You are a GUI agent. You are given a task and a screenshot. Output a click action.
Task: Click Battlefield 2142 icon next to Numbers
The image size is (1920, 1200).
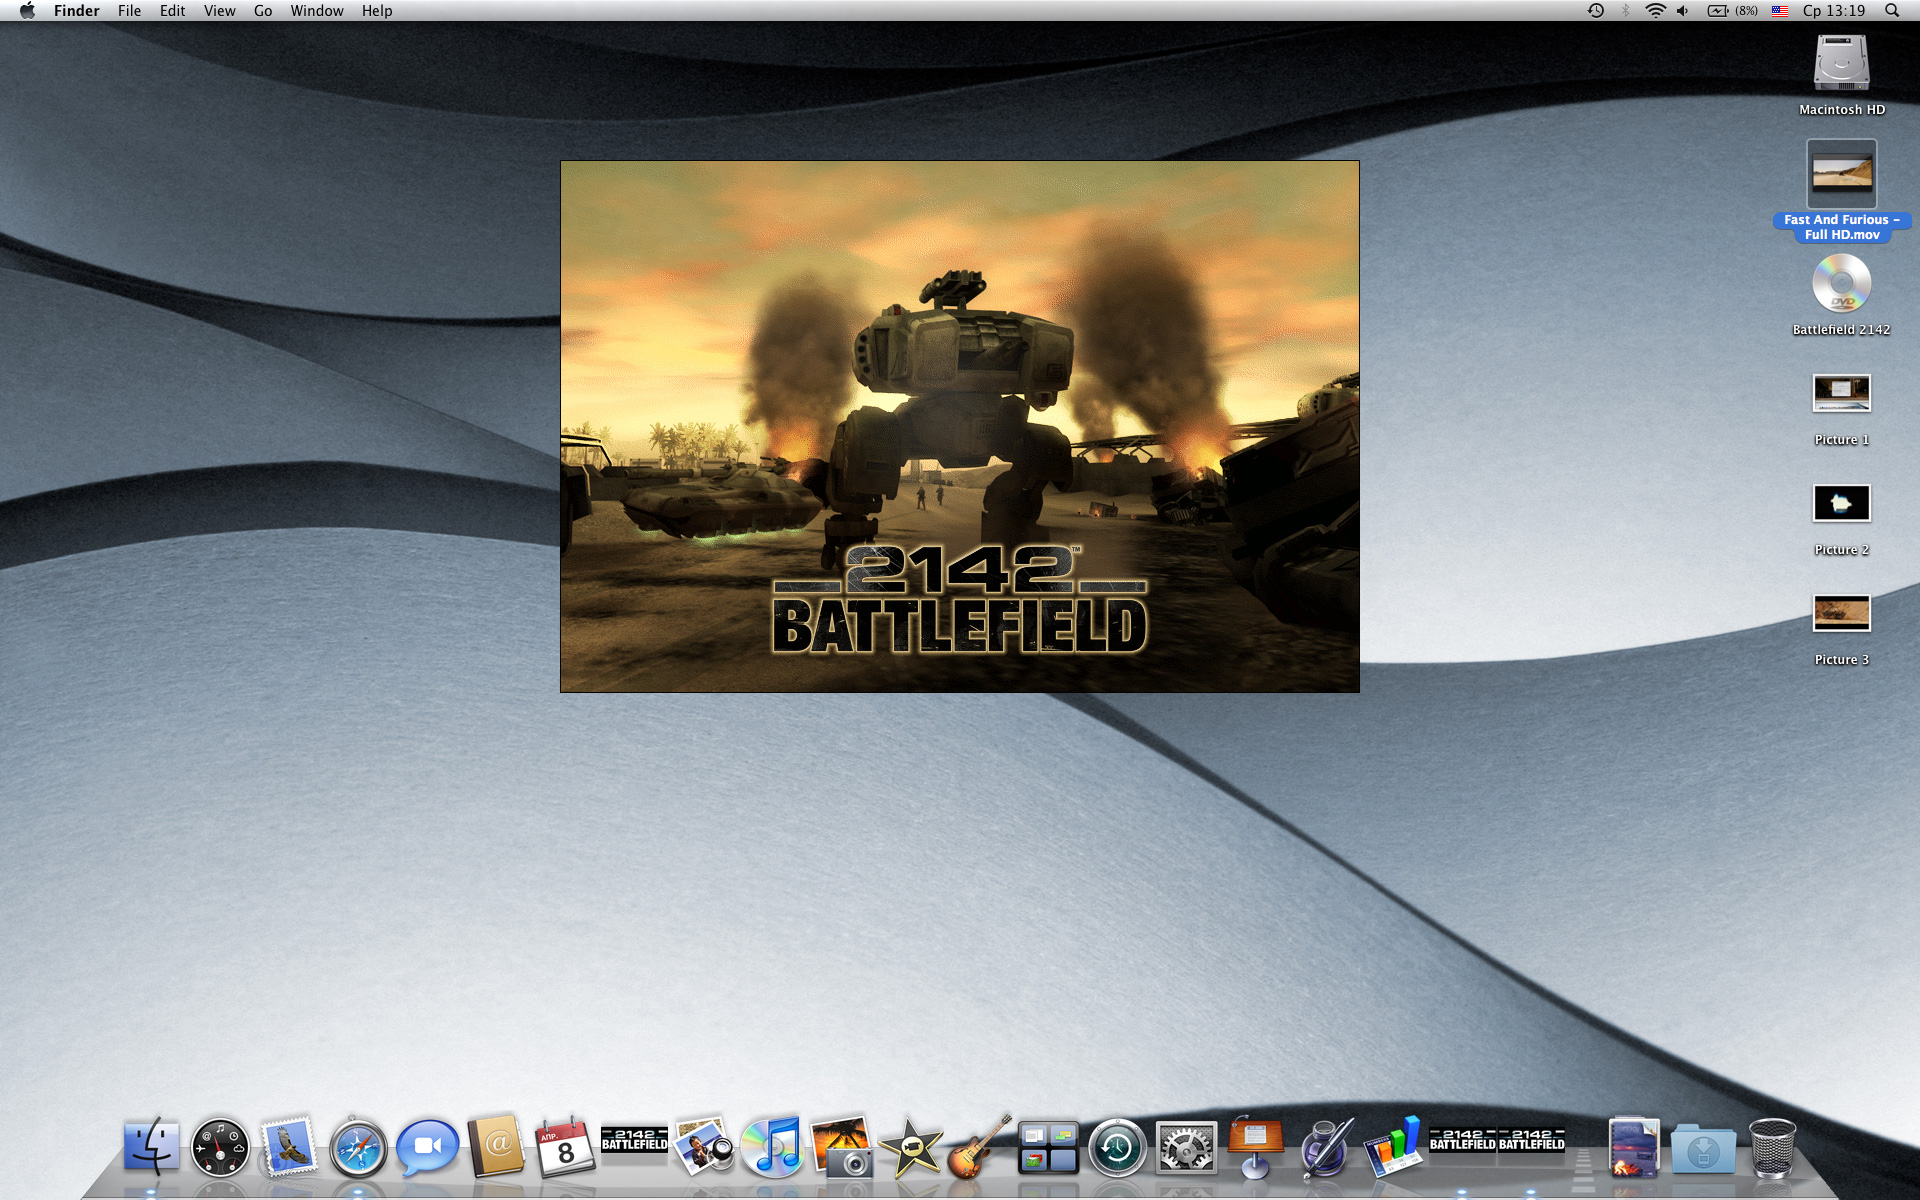pos(1462,1140)
